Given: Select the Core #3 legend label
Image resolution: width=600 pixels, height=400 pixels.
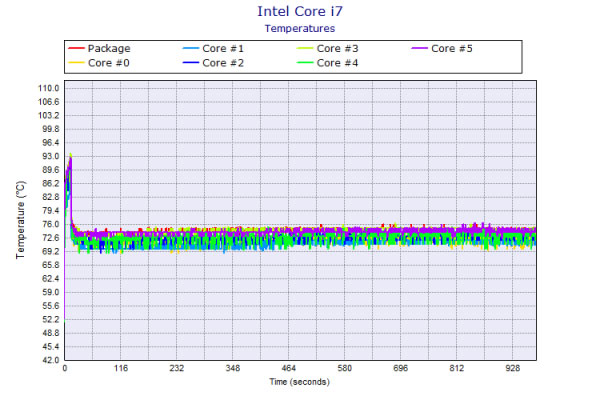Looking at the screenshot, I should (337, 49).
